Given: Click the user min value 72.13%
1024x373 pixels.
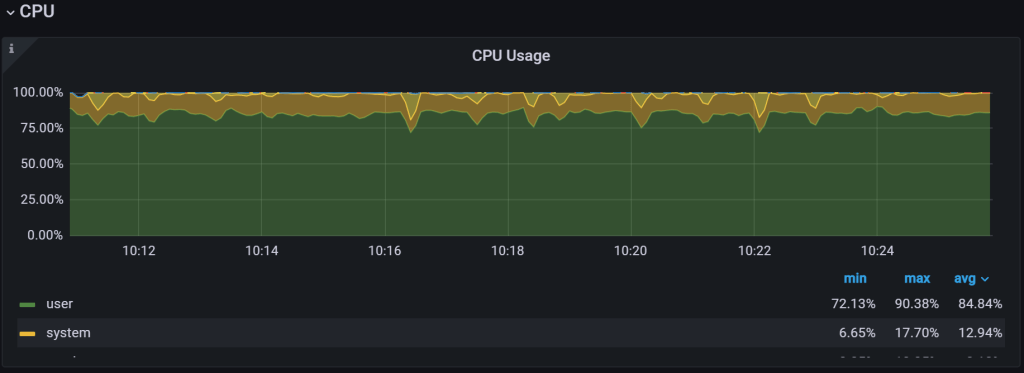Looking at the screenshot, I should coord(854,304).
